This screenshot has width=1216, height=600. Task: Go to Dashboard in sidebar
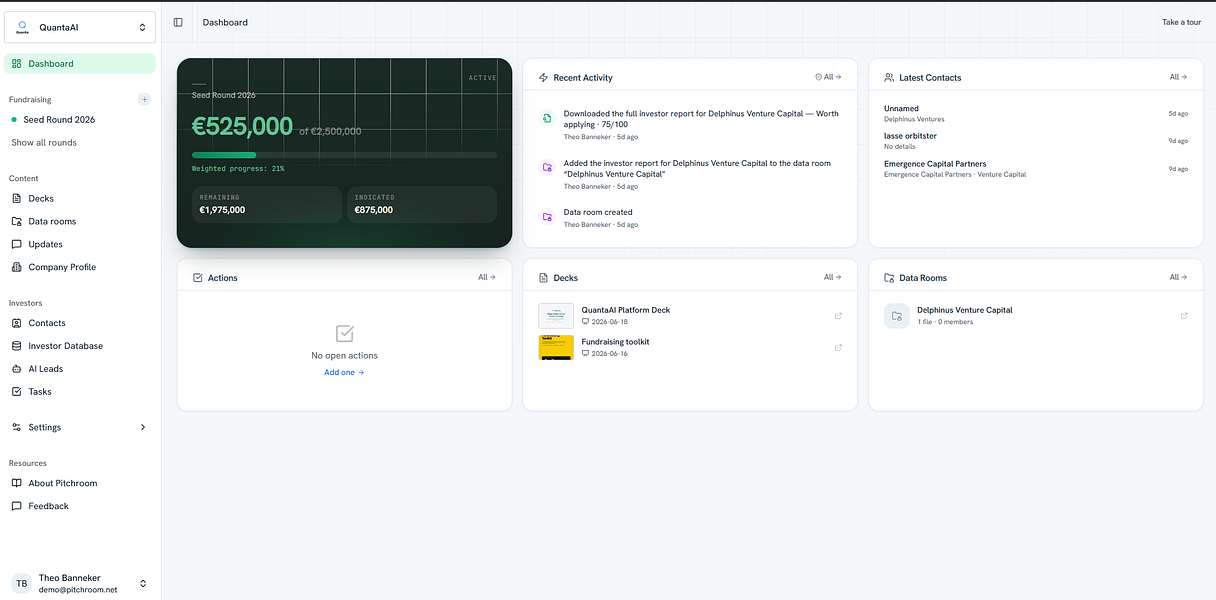(x=80, y=64)
